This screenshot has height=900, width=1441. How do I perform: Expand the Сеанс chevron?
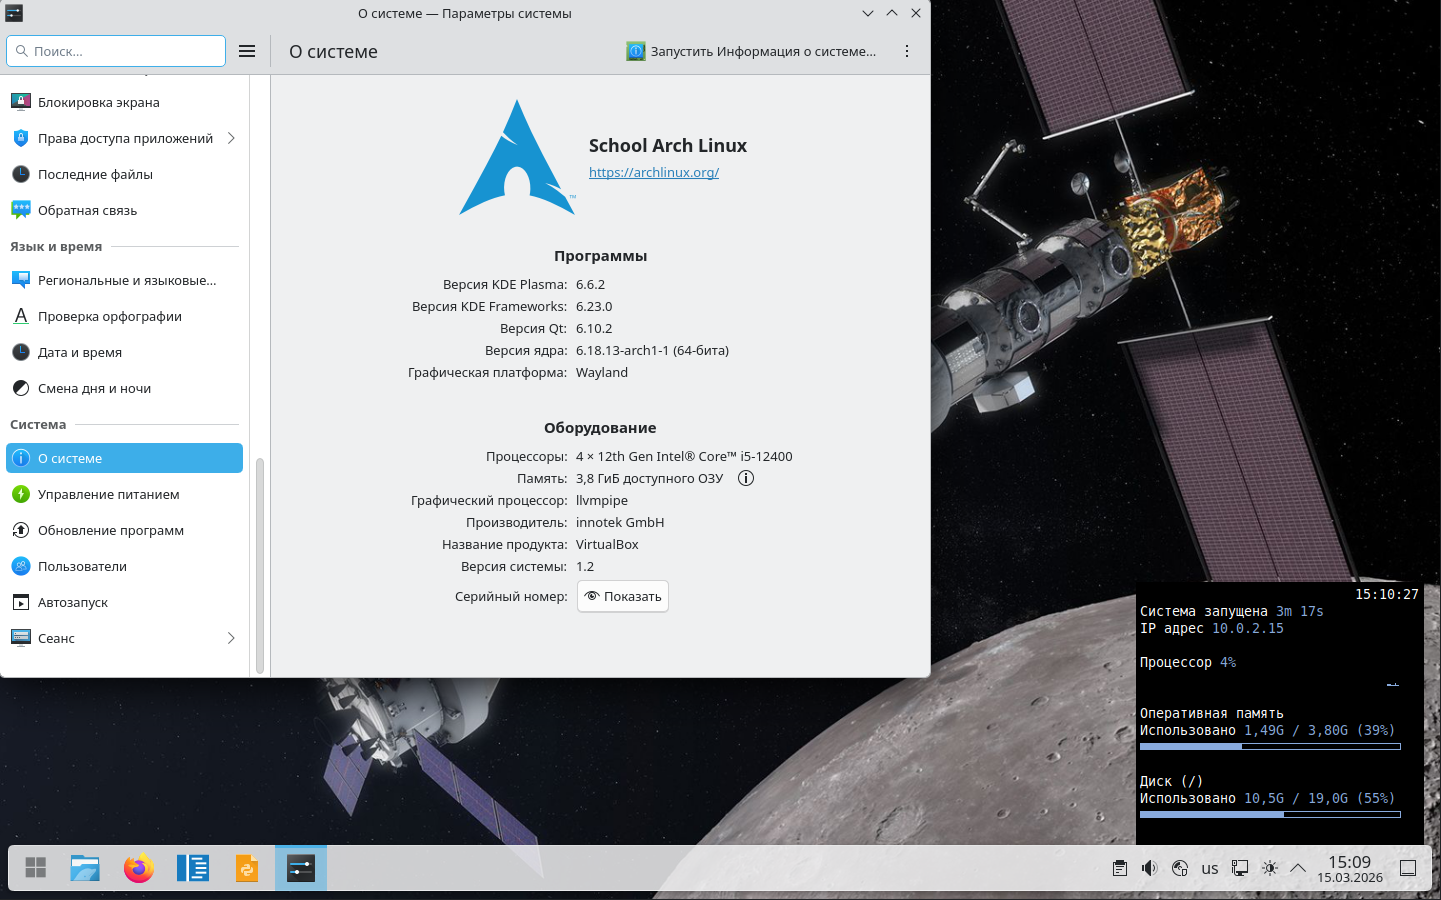(231, 638)
